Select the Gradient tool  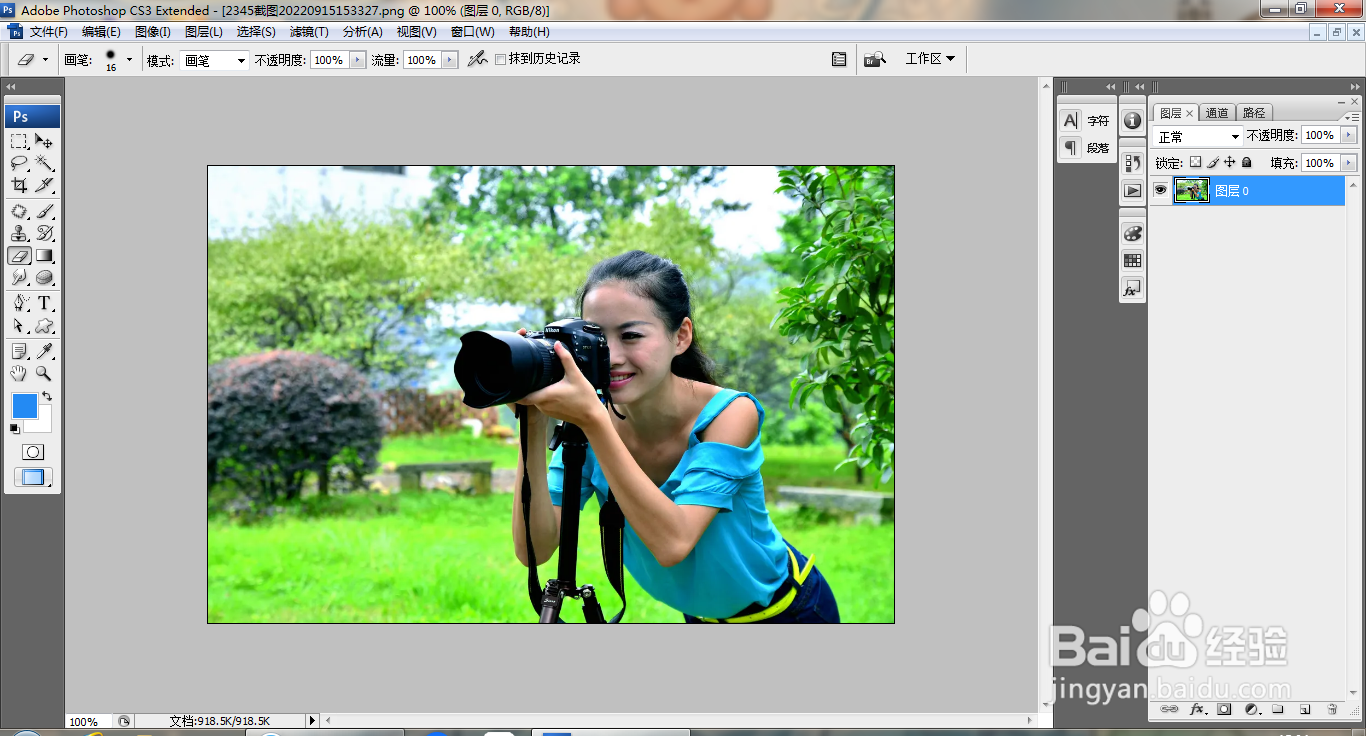pos(45,255)
